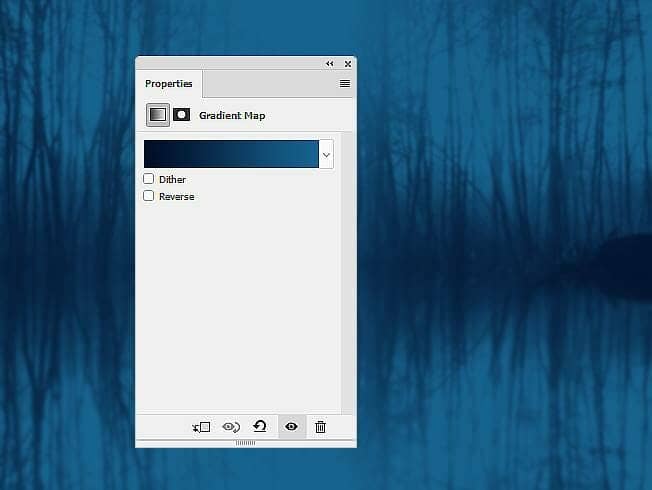Switch to the layer mask properties icon
The width and height of the screenshot is (652, 490).
tap(181, 114)
